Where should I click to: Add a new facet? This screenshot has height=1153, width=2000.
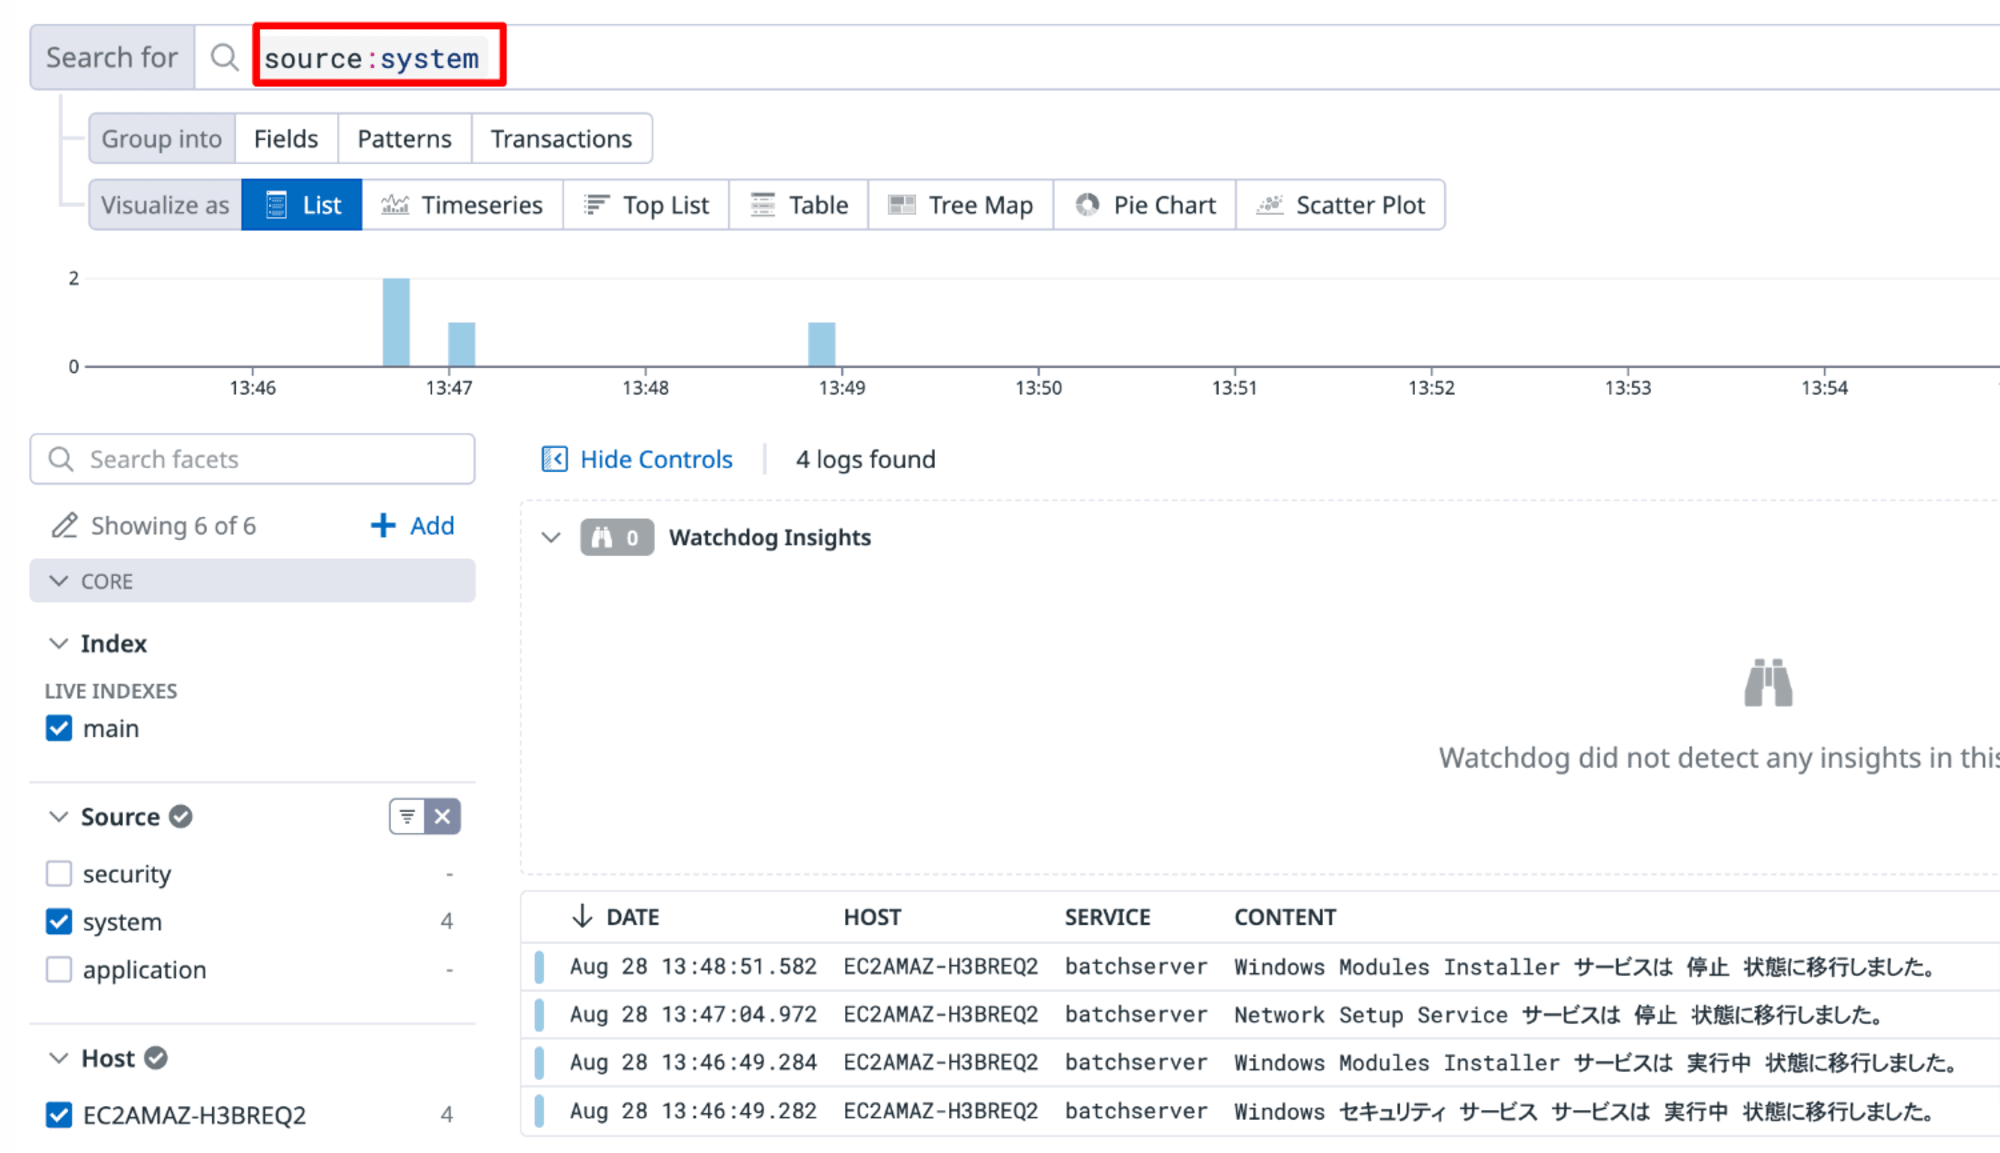point(412,525)
